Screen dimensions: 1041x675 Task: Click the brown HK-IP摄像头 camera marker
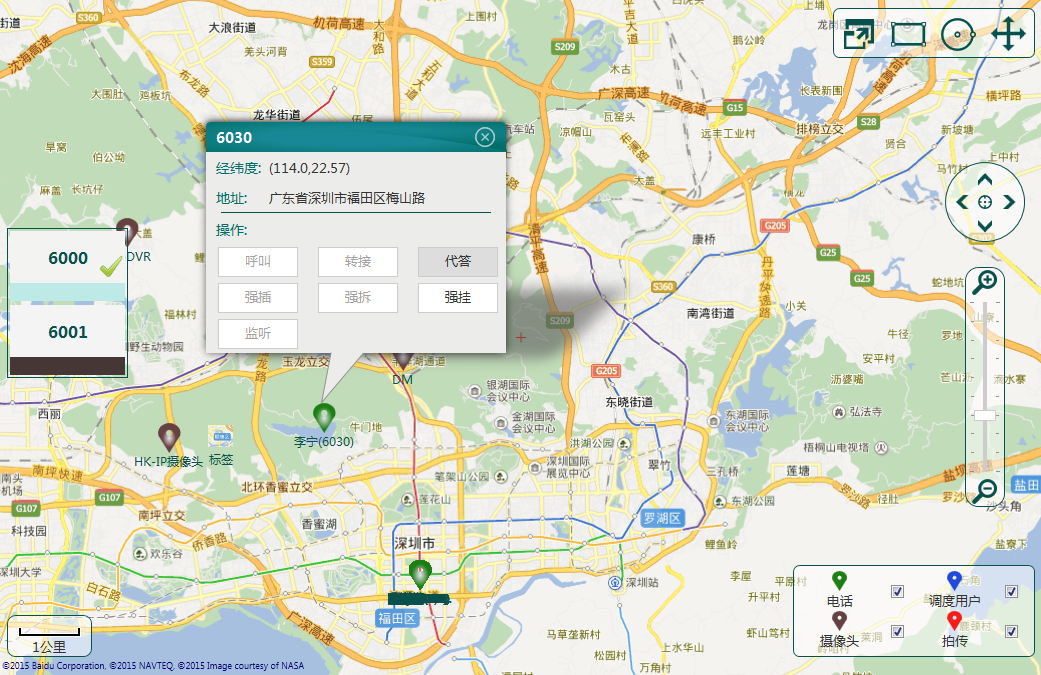169,436
